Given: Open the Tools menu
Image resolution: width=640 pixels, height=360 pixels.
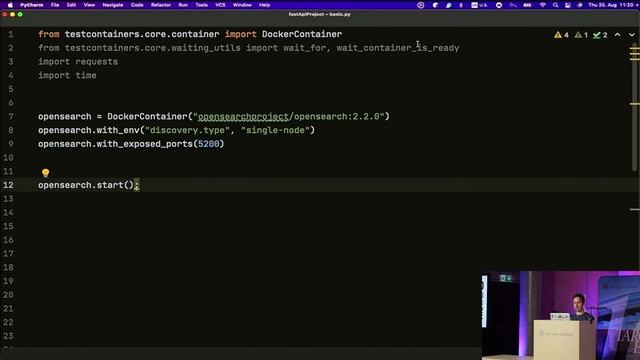Looking at the screenshot, I should tap(201, 5).
